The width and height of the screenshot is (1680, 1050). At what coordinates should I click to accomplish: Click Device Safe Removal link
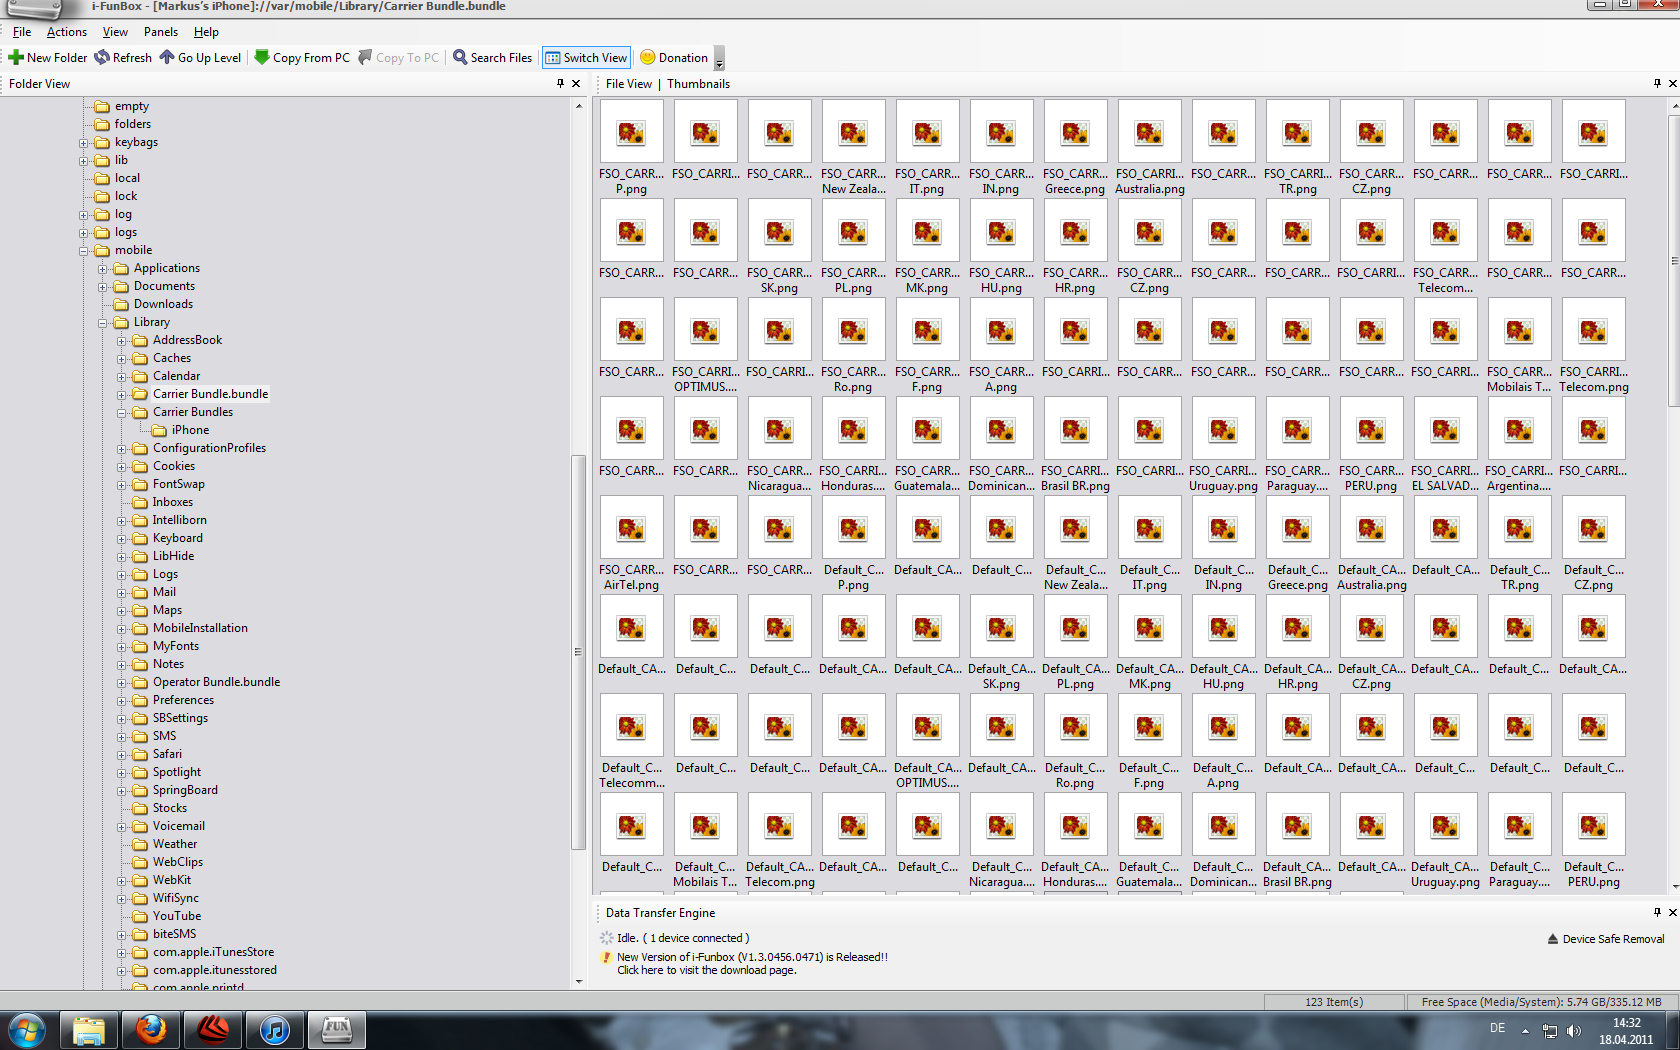point(1613,939)
